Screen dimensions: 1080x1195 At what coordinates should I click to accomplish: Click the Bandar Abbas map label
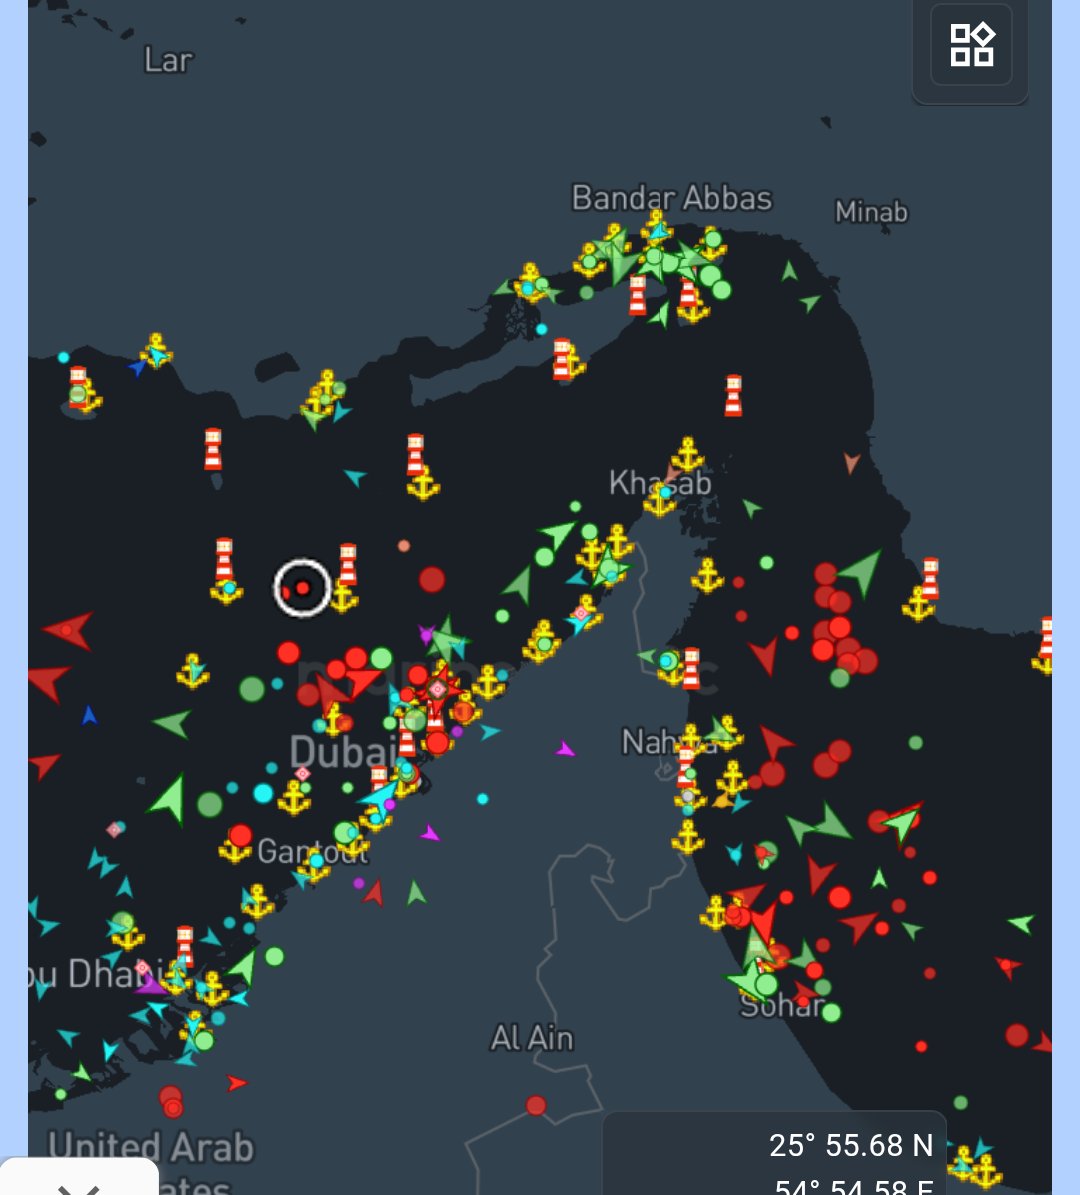pos(671,198)
